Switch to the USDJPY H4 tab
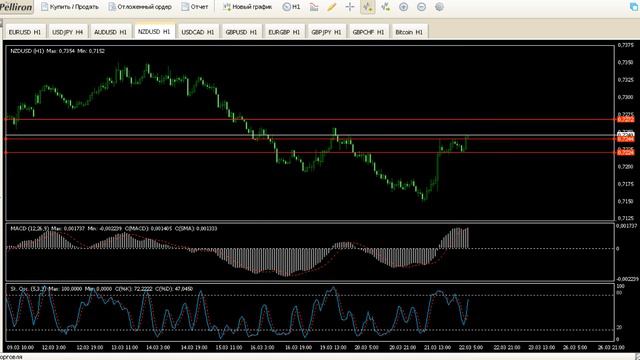The width and height of the screenshot is (640, 360). (68, 32)
